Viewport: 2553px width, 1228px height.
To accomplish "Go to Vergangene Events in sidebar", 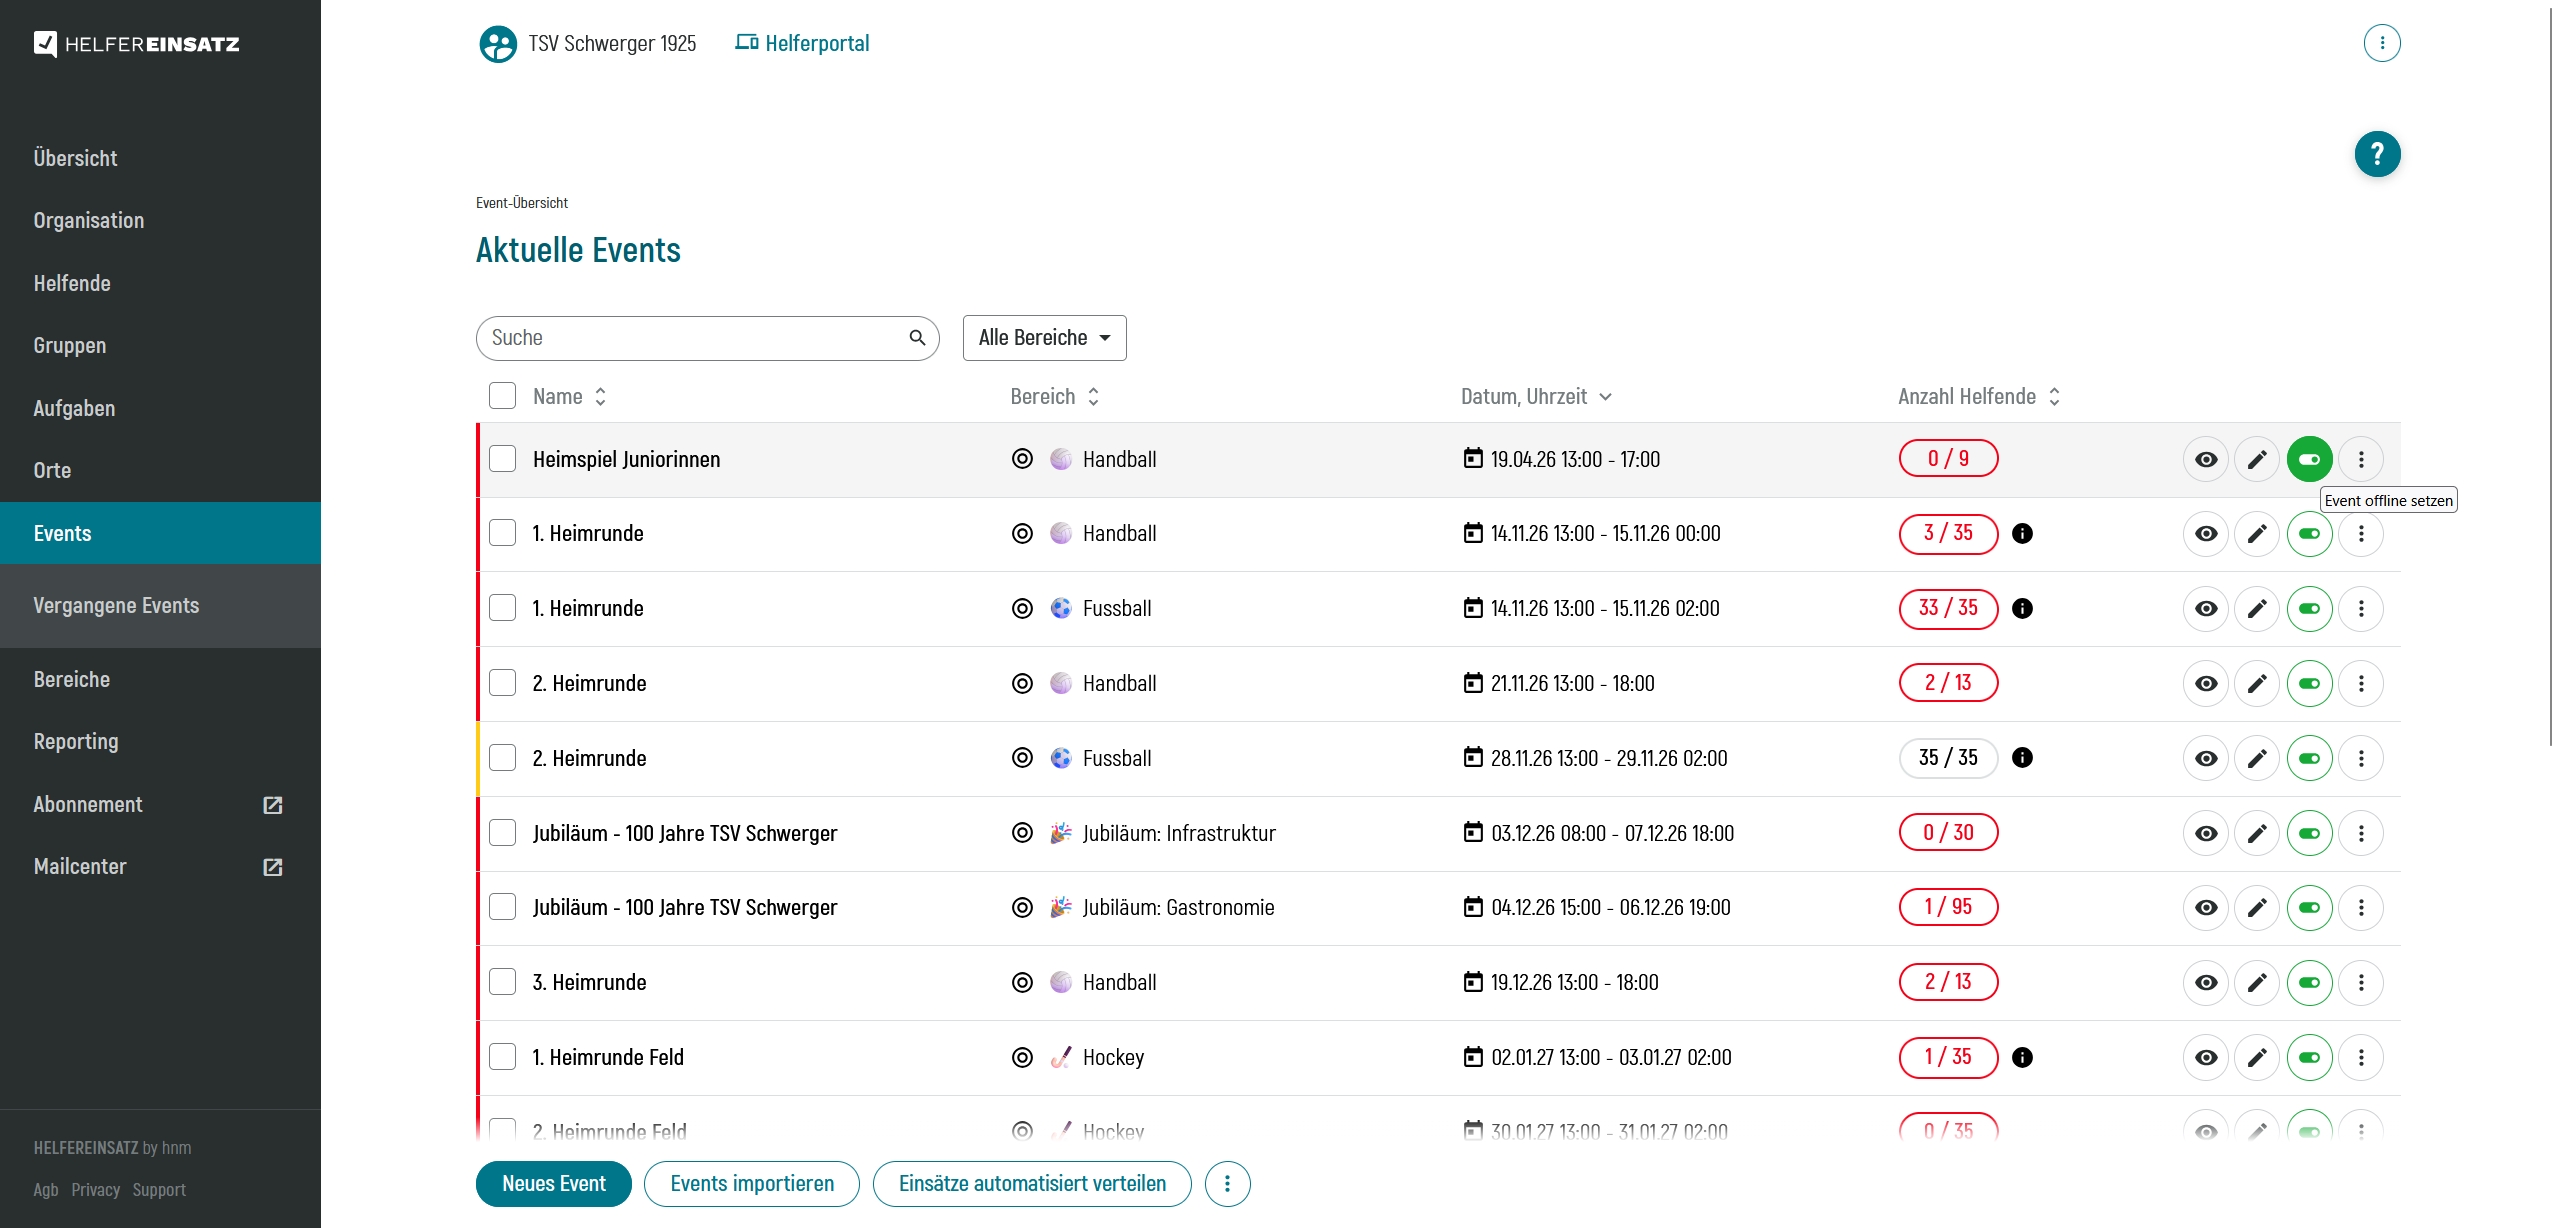I will (x=116, y=605).
